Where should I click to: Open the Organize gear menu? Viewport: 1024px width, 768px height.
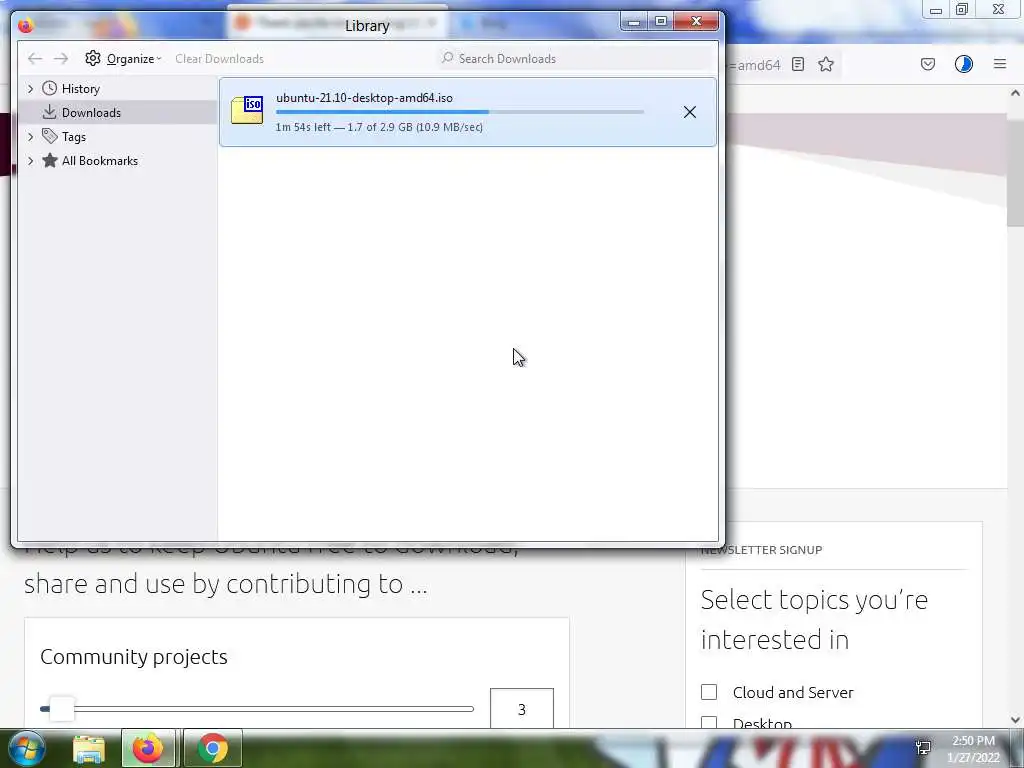pos(122,59)
